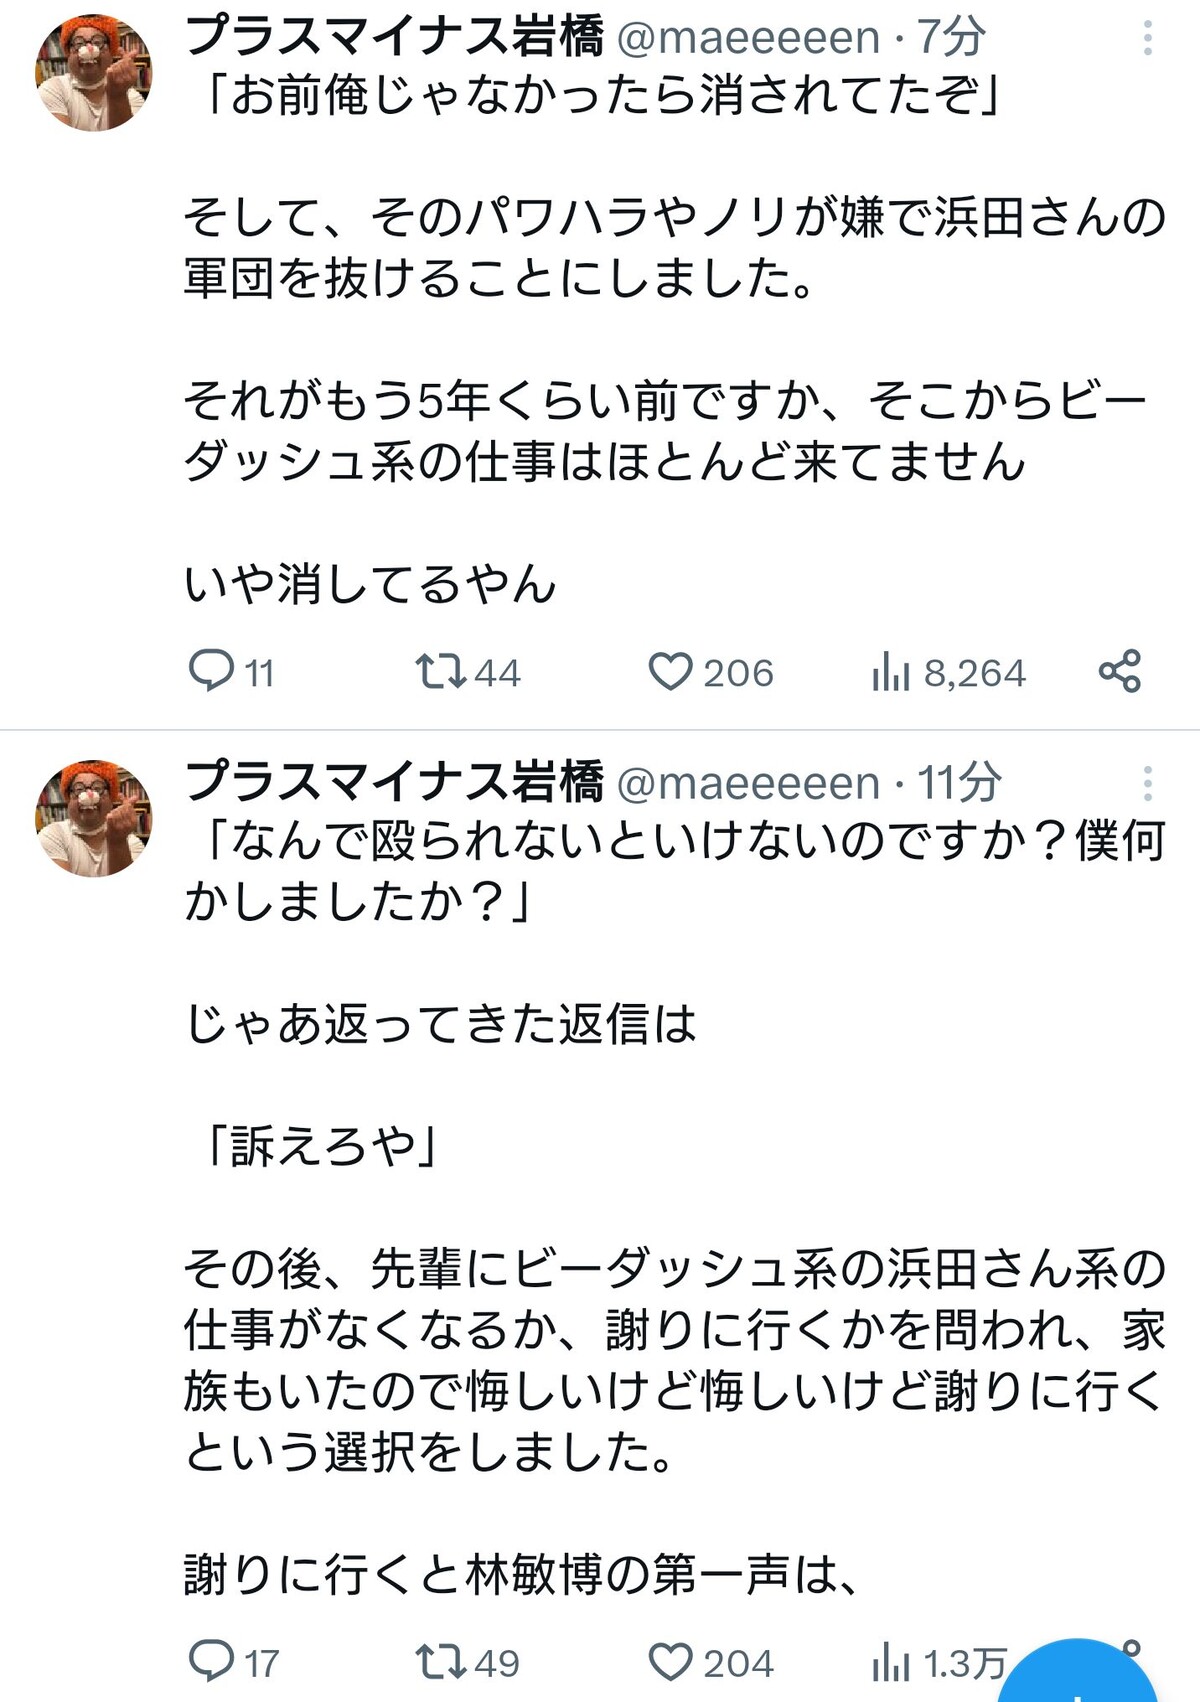Open profile picture on the second tweet
The width and height of the screenshot is (1200, 1702).
click(94, 818)
